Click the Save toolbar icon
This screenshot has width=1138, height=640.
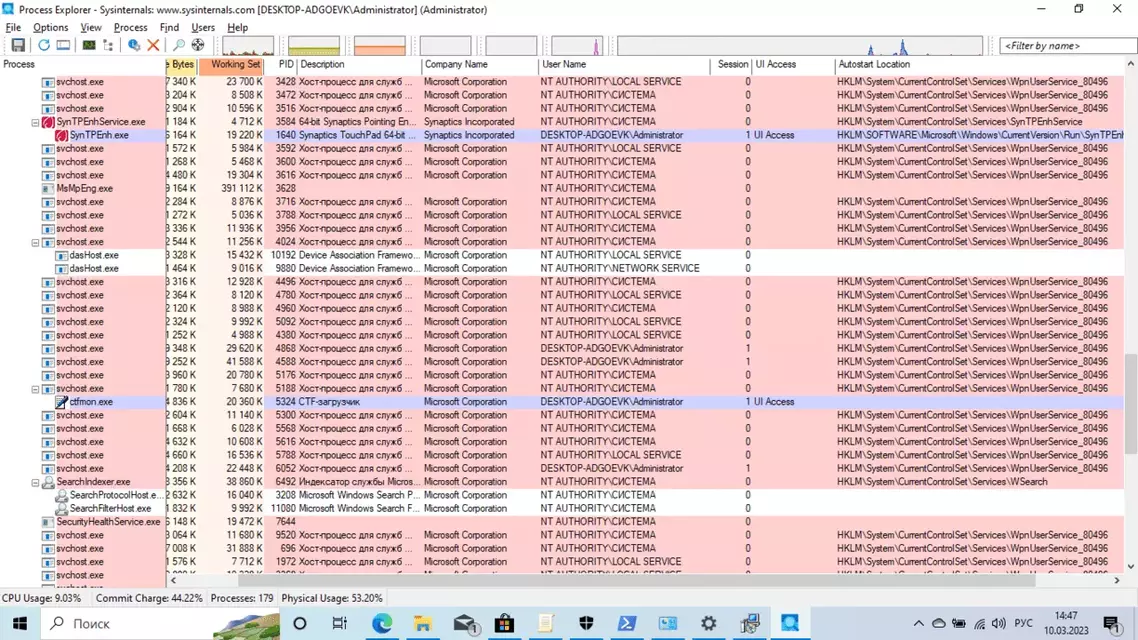[17, 46]
